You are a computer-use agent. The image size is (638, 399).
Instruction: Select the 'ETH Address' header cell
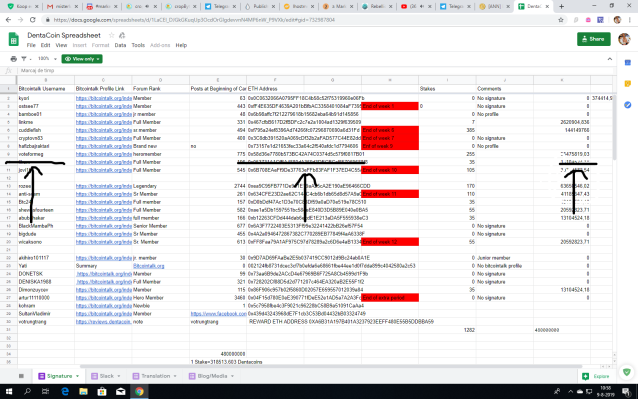[275, 89]
